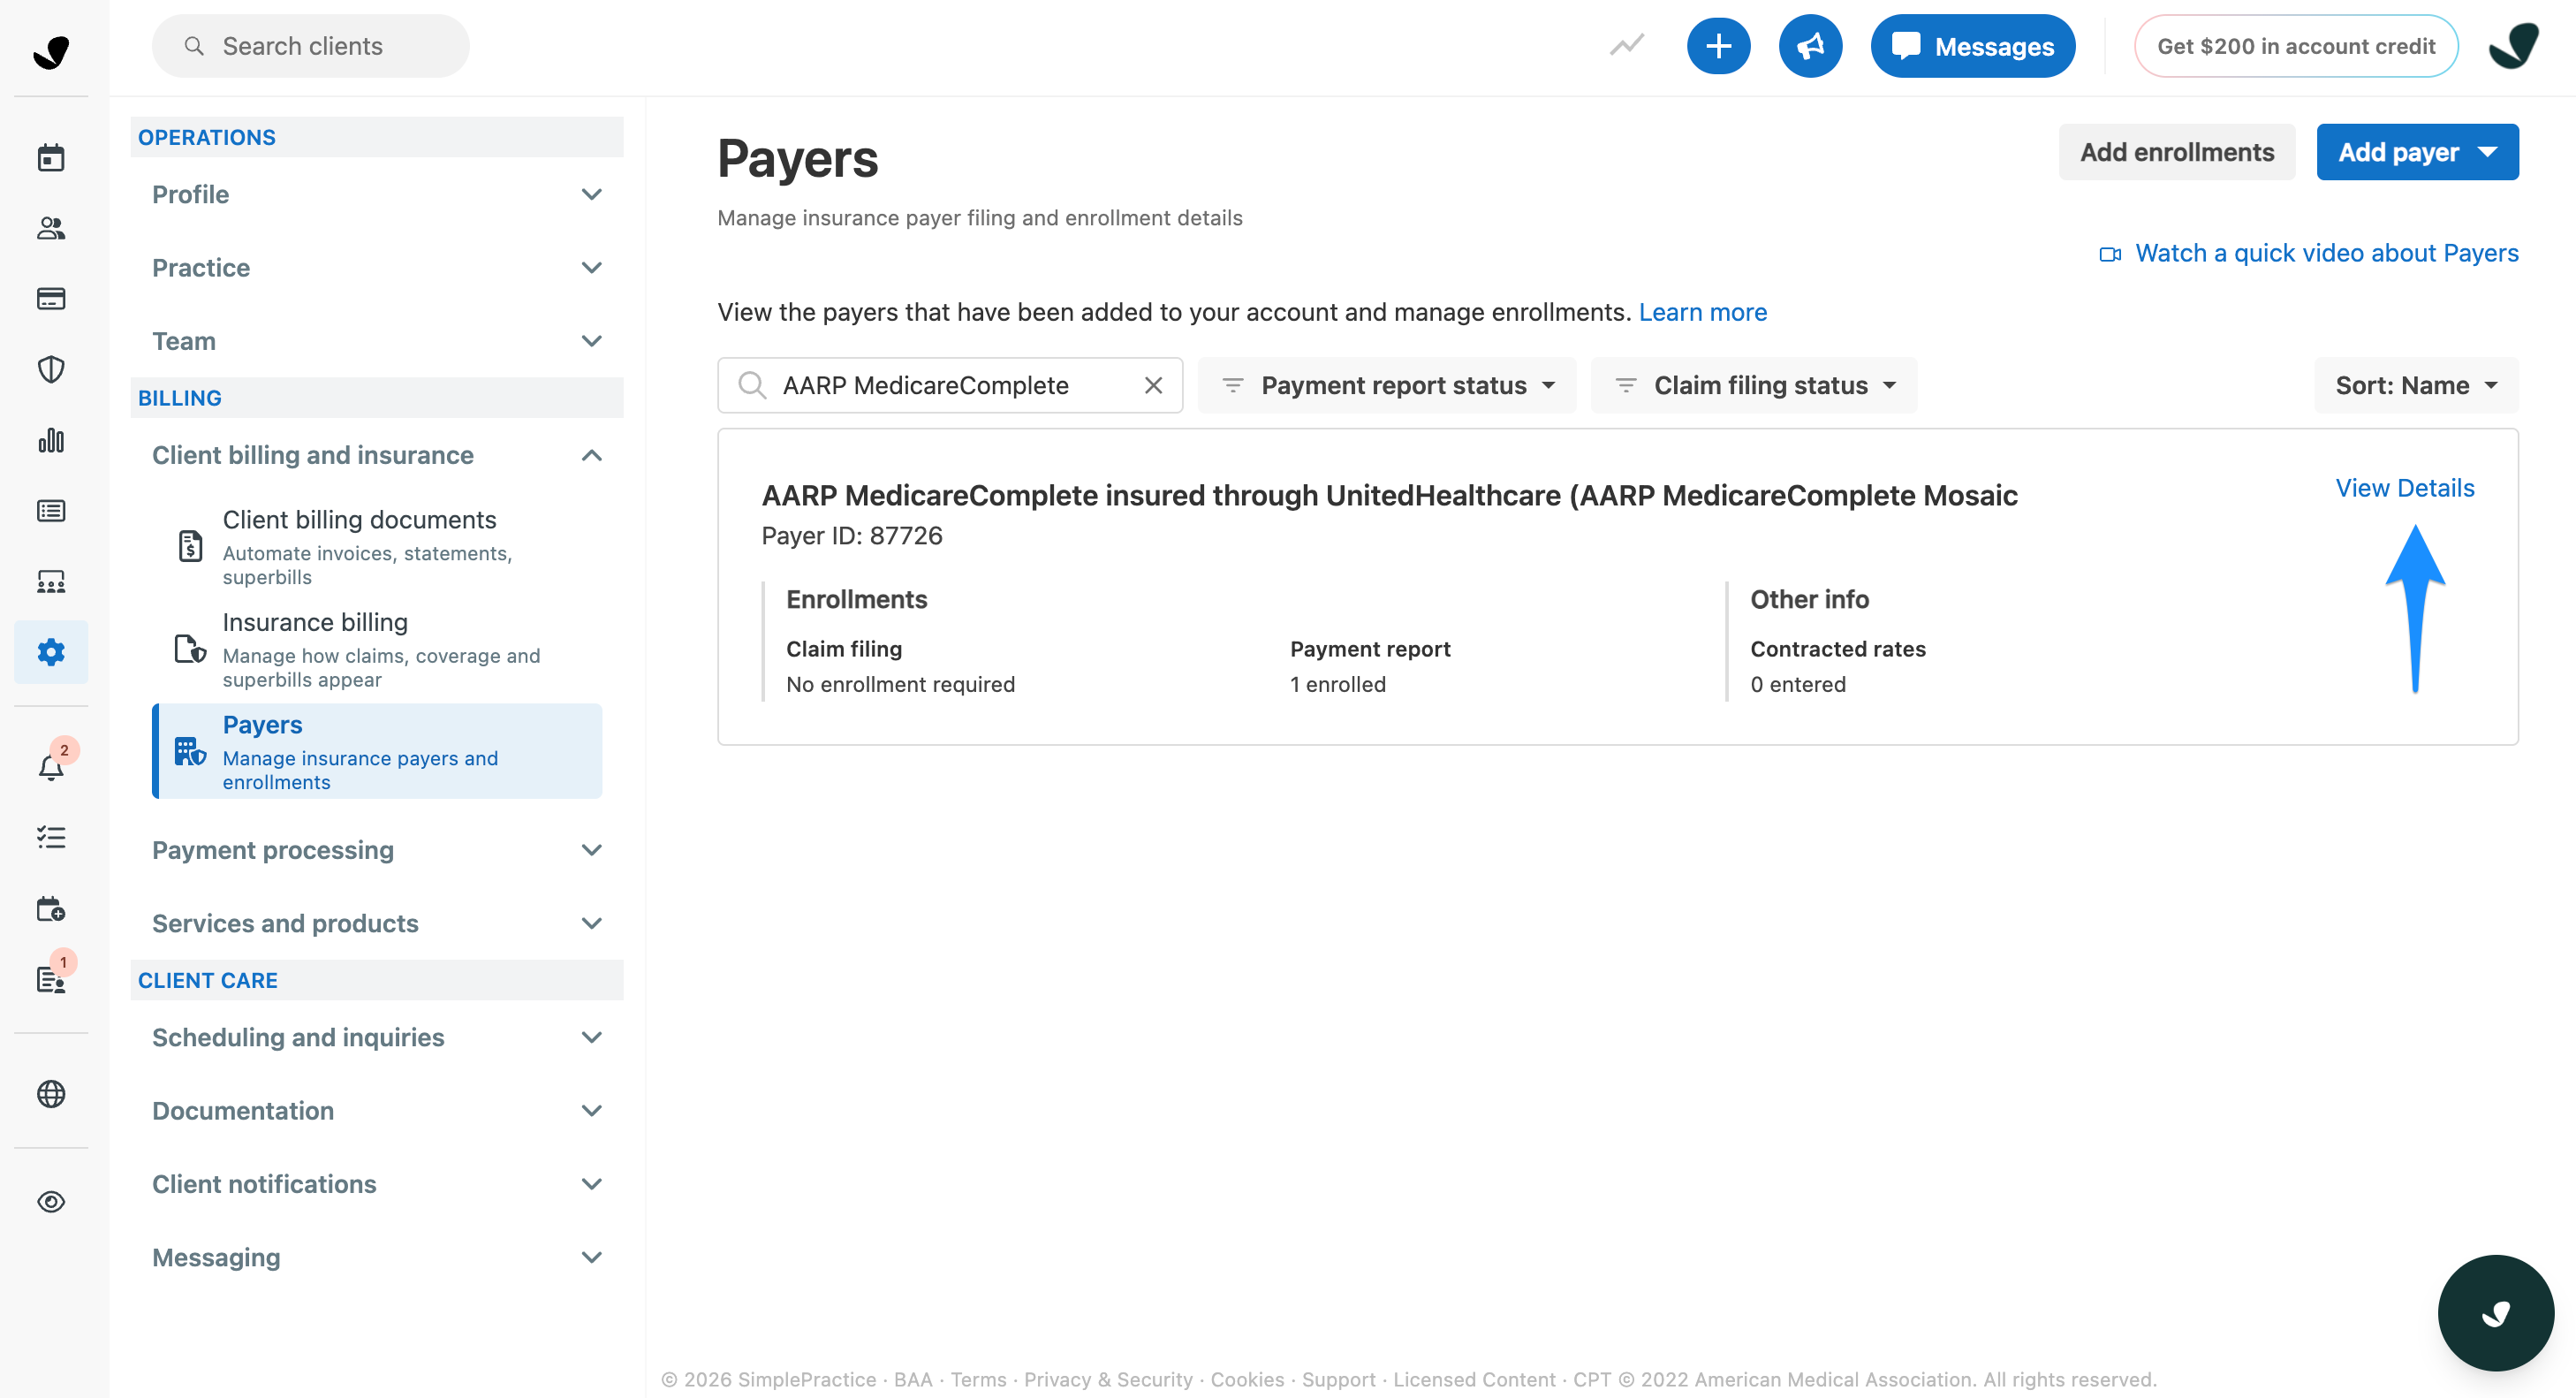Click 'Payer ID: 87726' text
The width and height of the screenshot is (2576, 1398).
(x=852, y=536)
